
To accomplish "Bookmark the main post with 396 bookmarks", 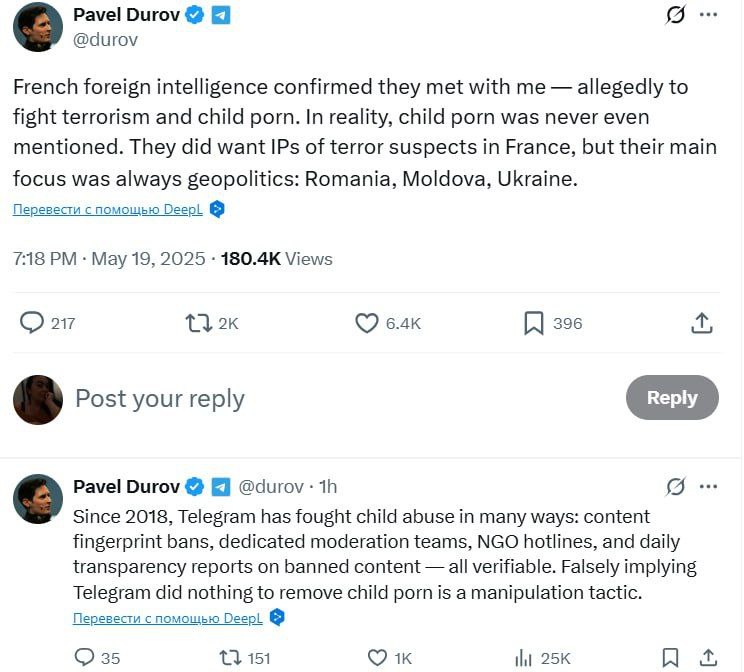I will (534, 323).
